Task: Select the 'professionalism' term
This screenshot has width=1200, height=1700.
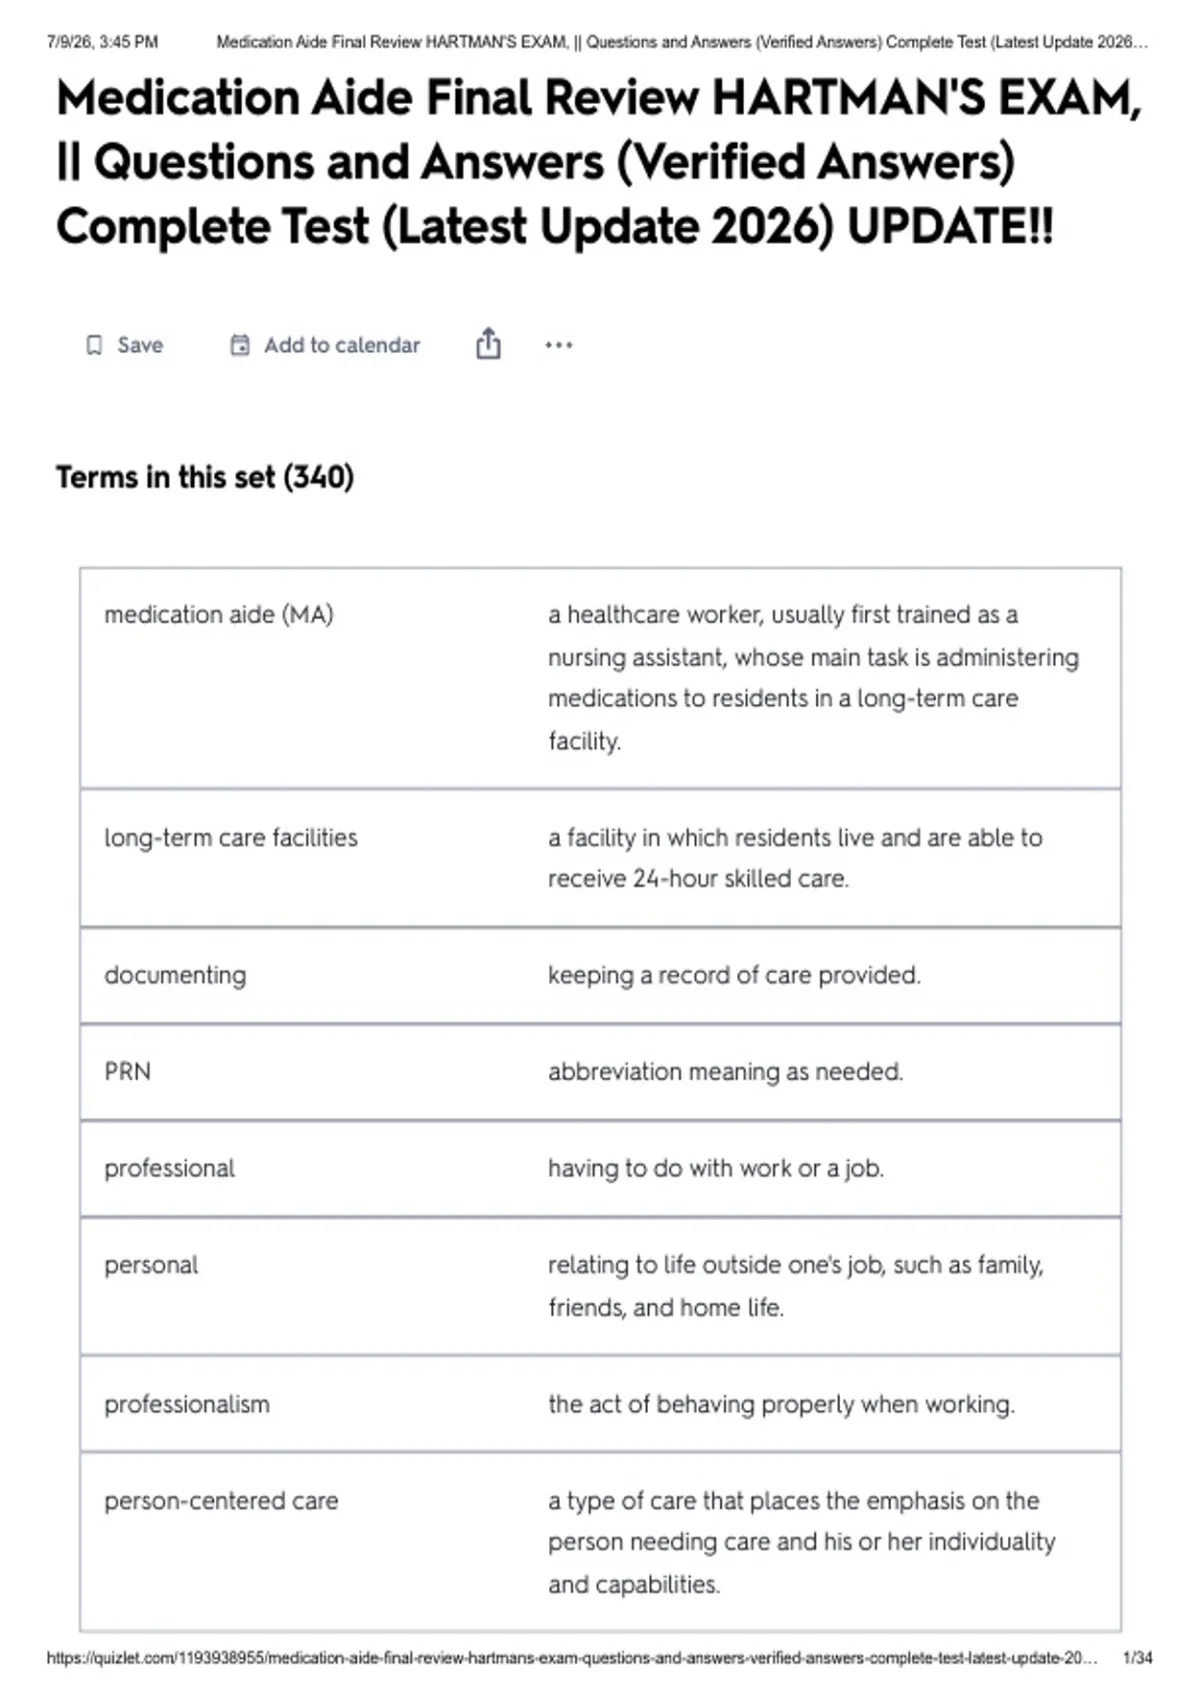Action: pos(187,1404)
